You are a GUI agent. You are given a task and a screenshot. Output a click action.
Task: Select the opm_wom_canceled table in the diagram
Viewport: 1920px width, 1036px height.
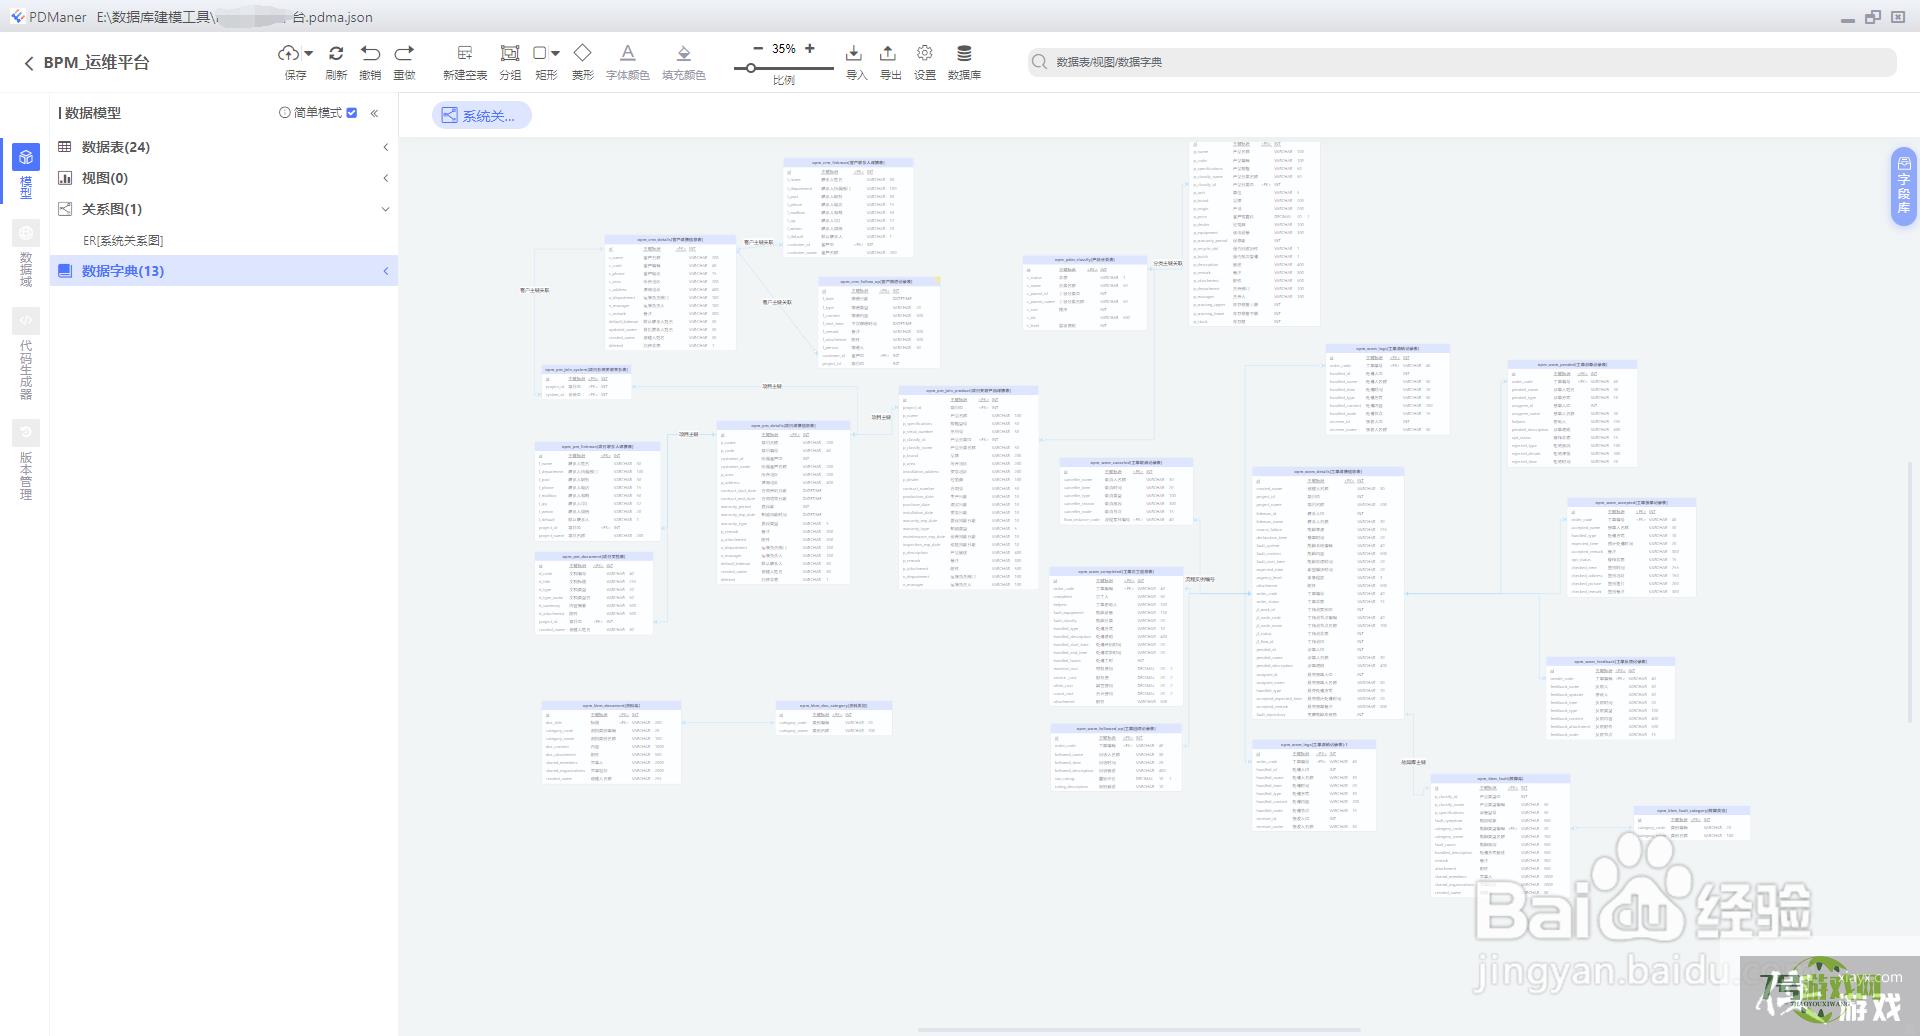pyautogui.click(x=1126, y=491)
